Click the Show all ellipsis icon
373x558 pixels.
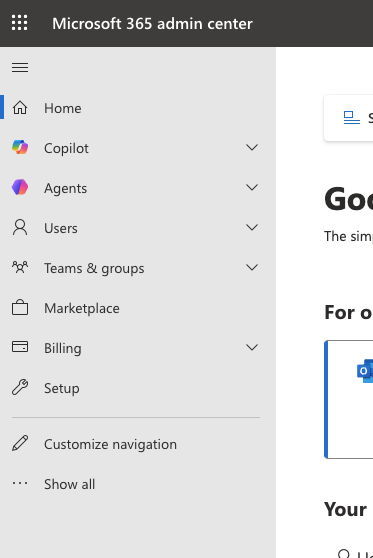(x=20, y=483)
